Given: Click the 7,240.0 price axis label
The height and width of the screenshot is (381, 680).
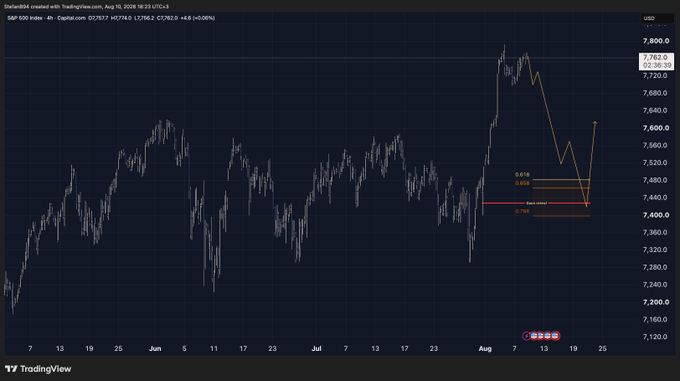Looking at the screenshot, I should pos(655,284).
